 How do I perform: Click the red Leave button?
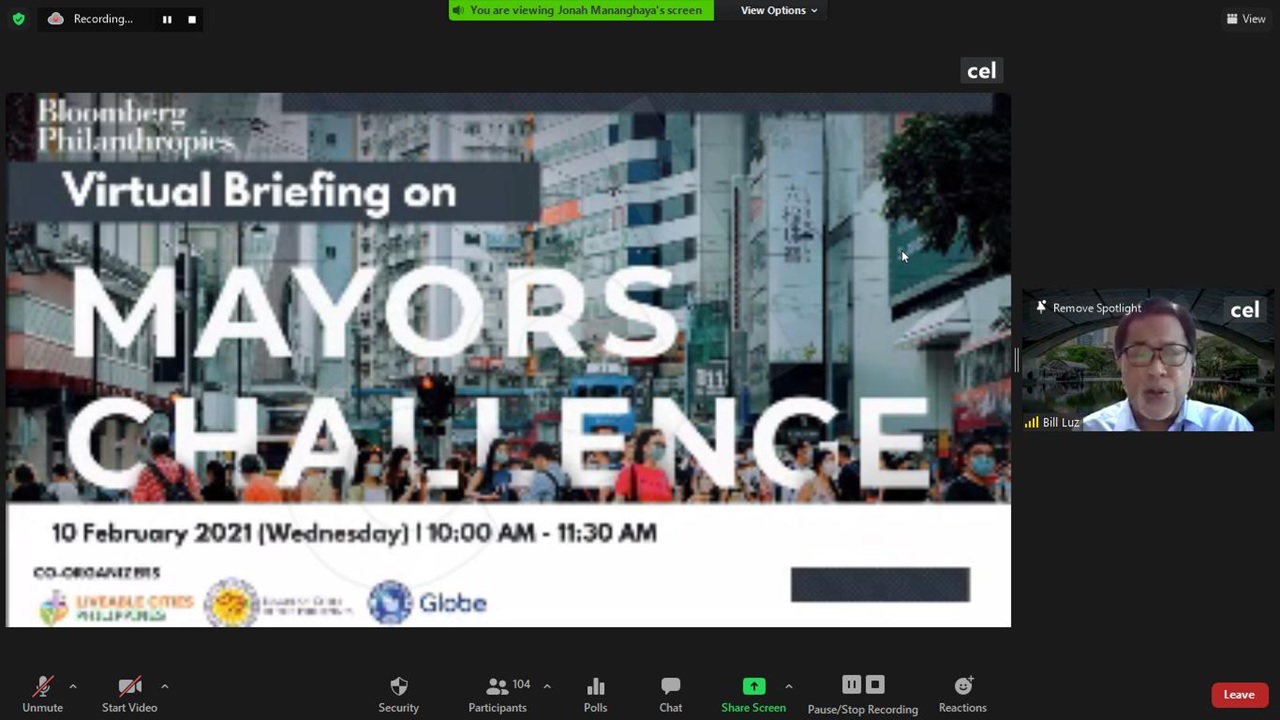tap(1238, 695)
